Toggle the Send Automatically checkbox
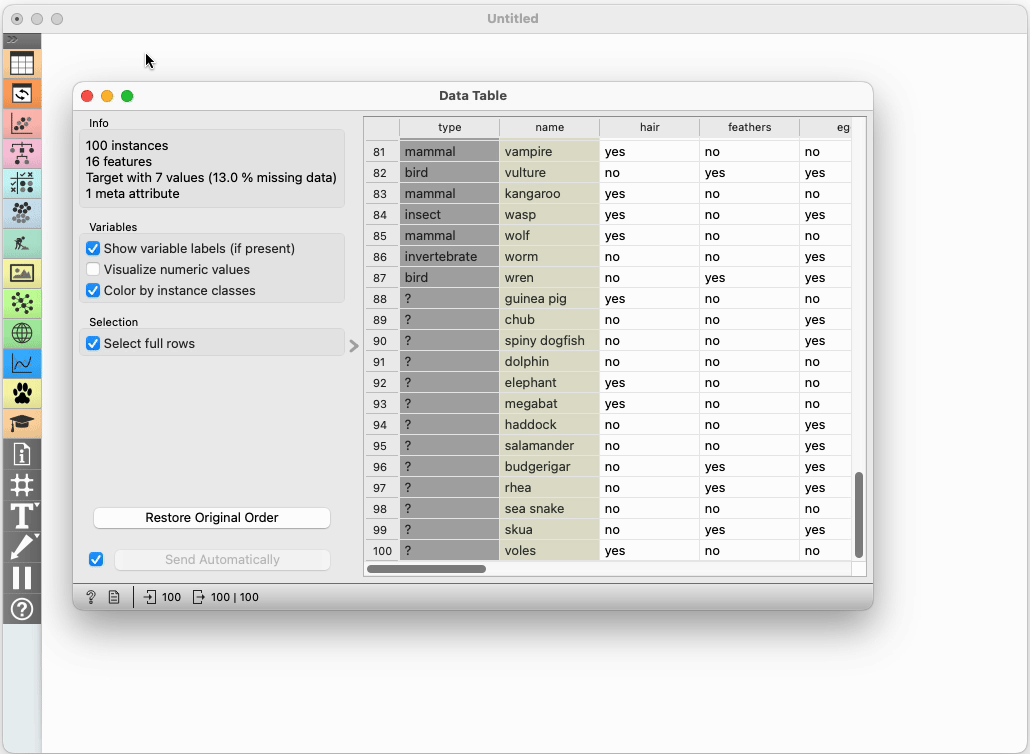Image resolution: width=1030 pixels, height=754 pixels. (x=96, y=560)
